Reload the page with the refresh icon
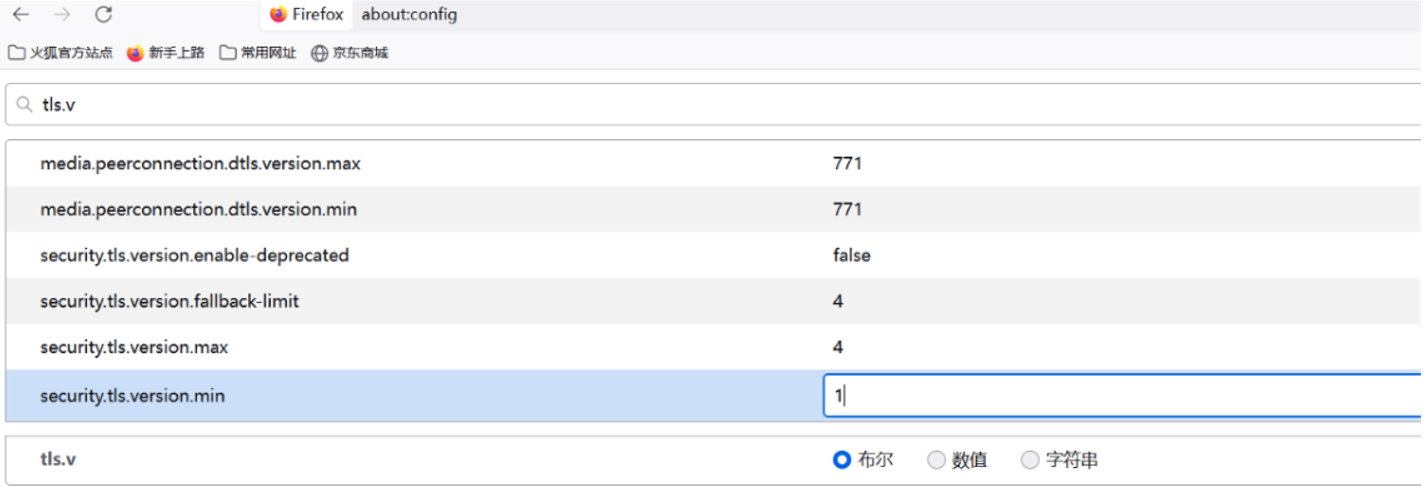The image size is (1426, 497). (103, 15)
